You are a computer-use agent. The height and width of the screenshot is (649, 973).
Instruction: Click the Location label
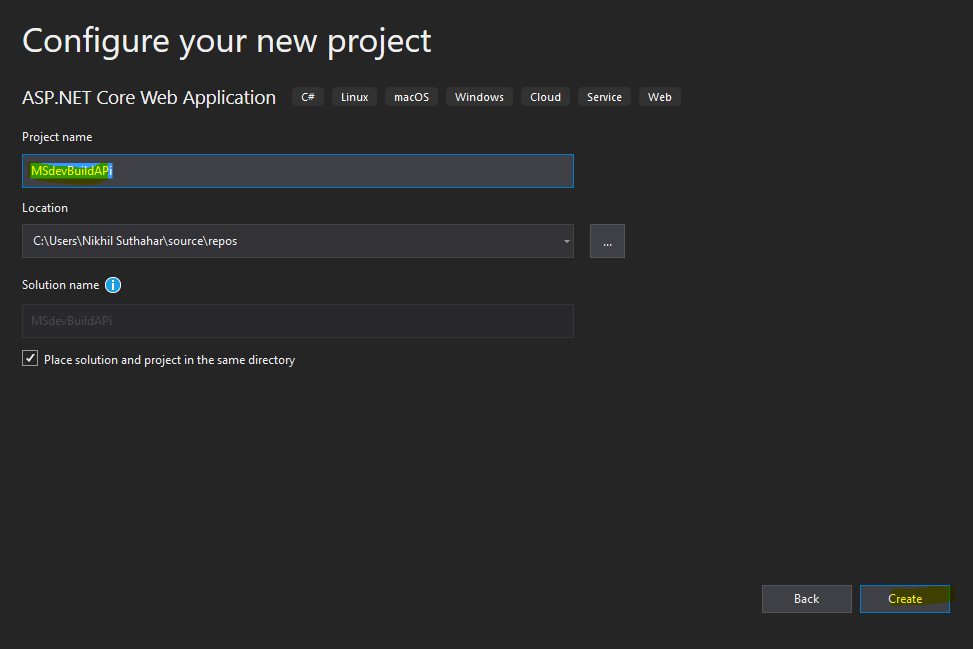(x=45, y=208)
